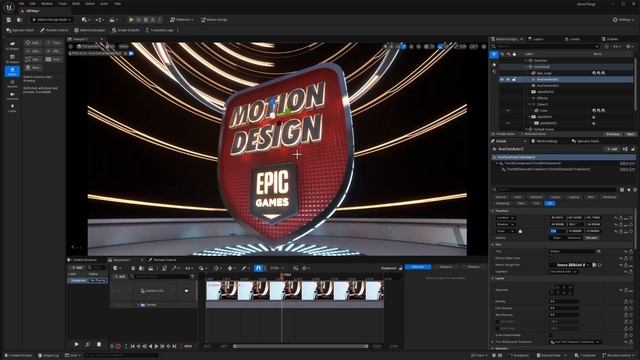
Task: Toggle the Scale lock ratio icon
Action: (x=520, y=231)
